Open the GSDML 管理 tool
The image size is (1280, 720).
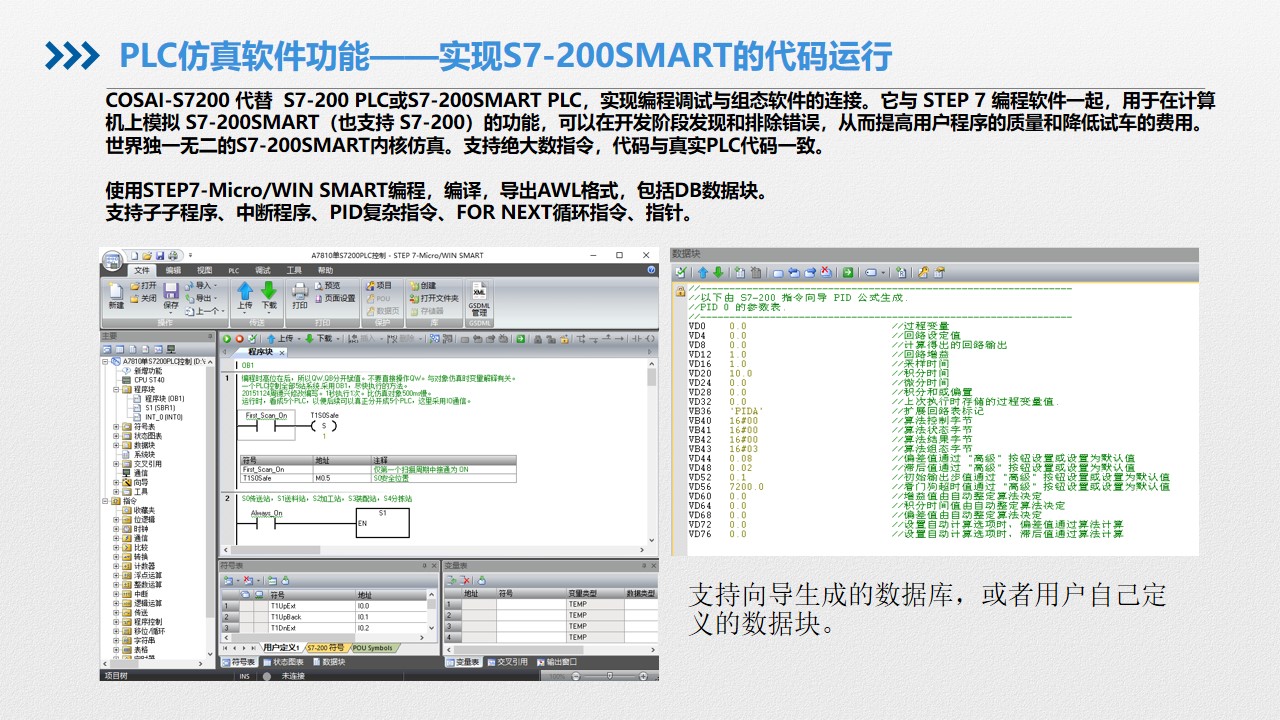coord(479,299)
